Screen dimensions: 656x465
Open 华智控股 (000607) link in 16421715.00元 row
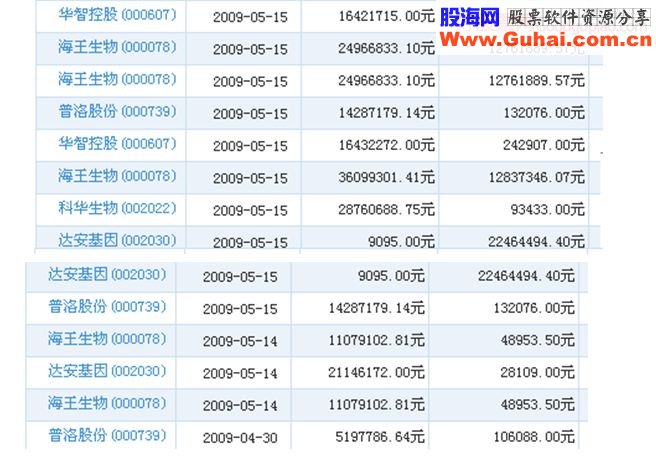(x=117, y=15)
